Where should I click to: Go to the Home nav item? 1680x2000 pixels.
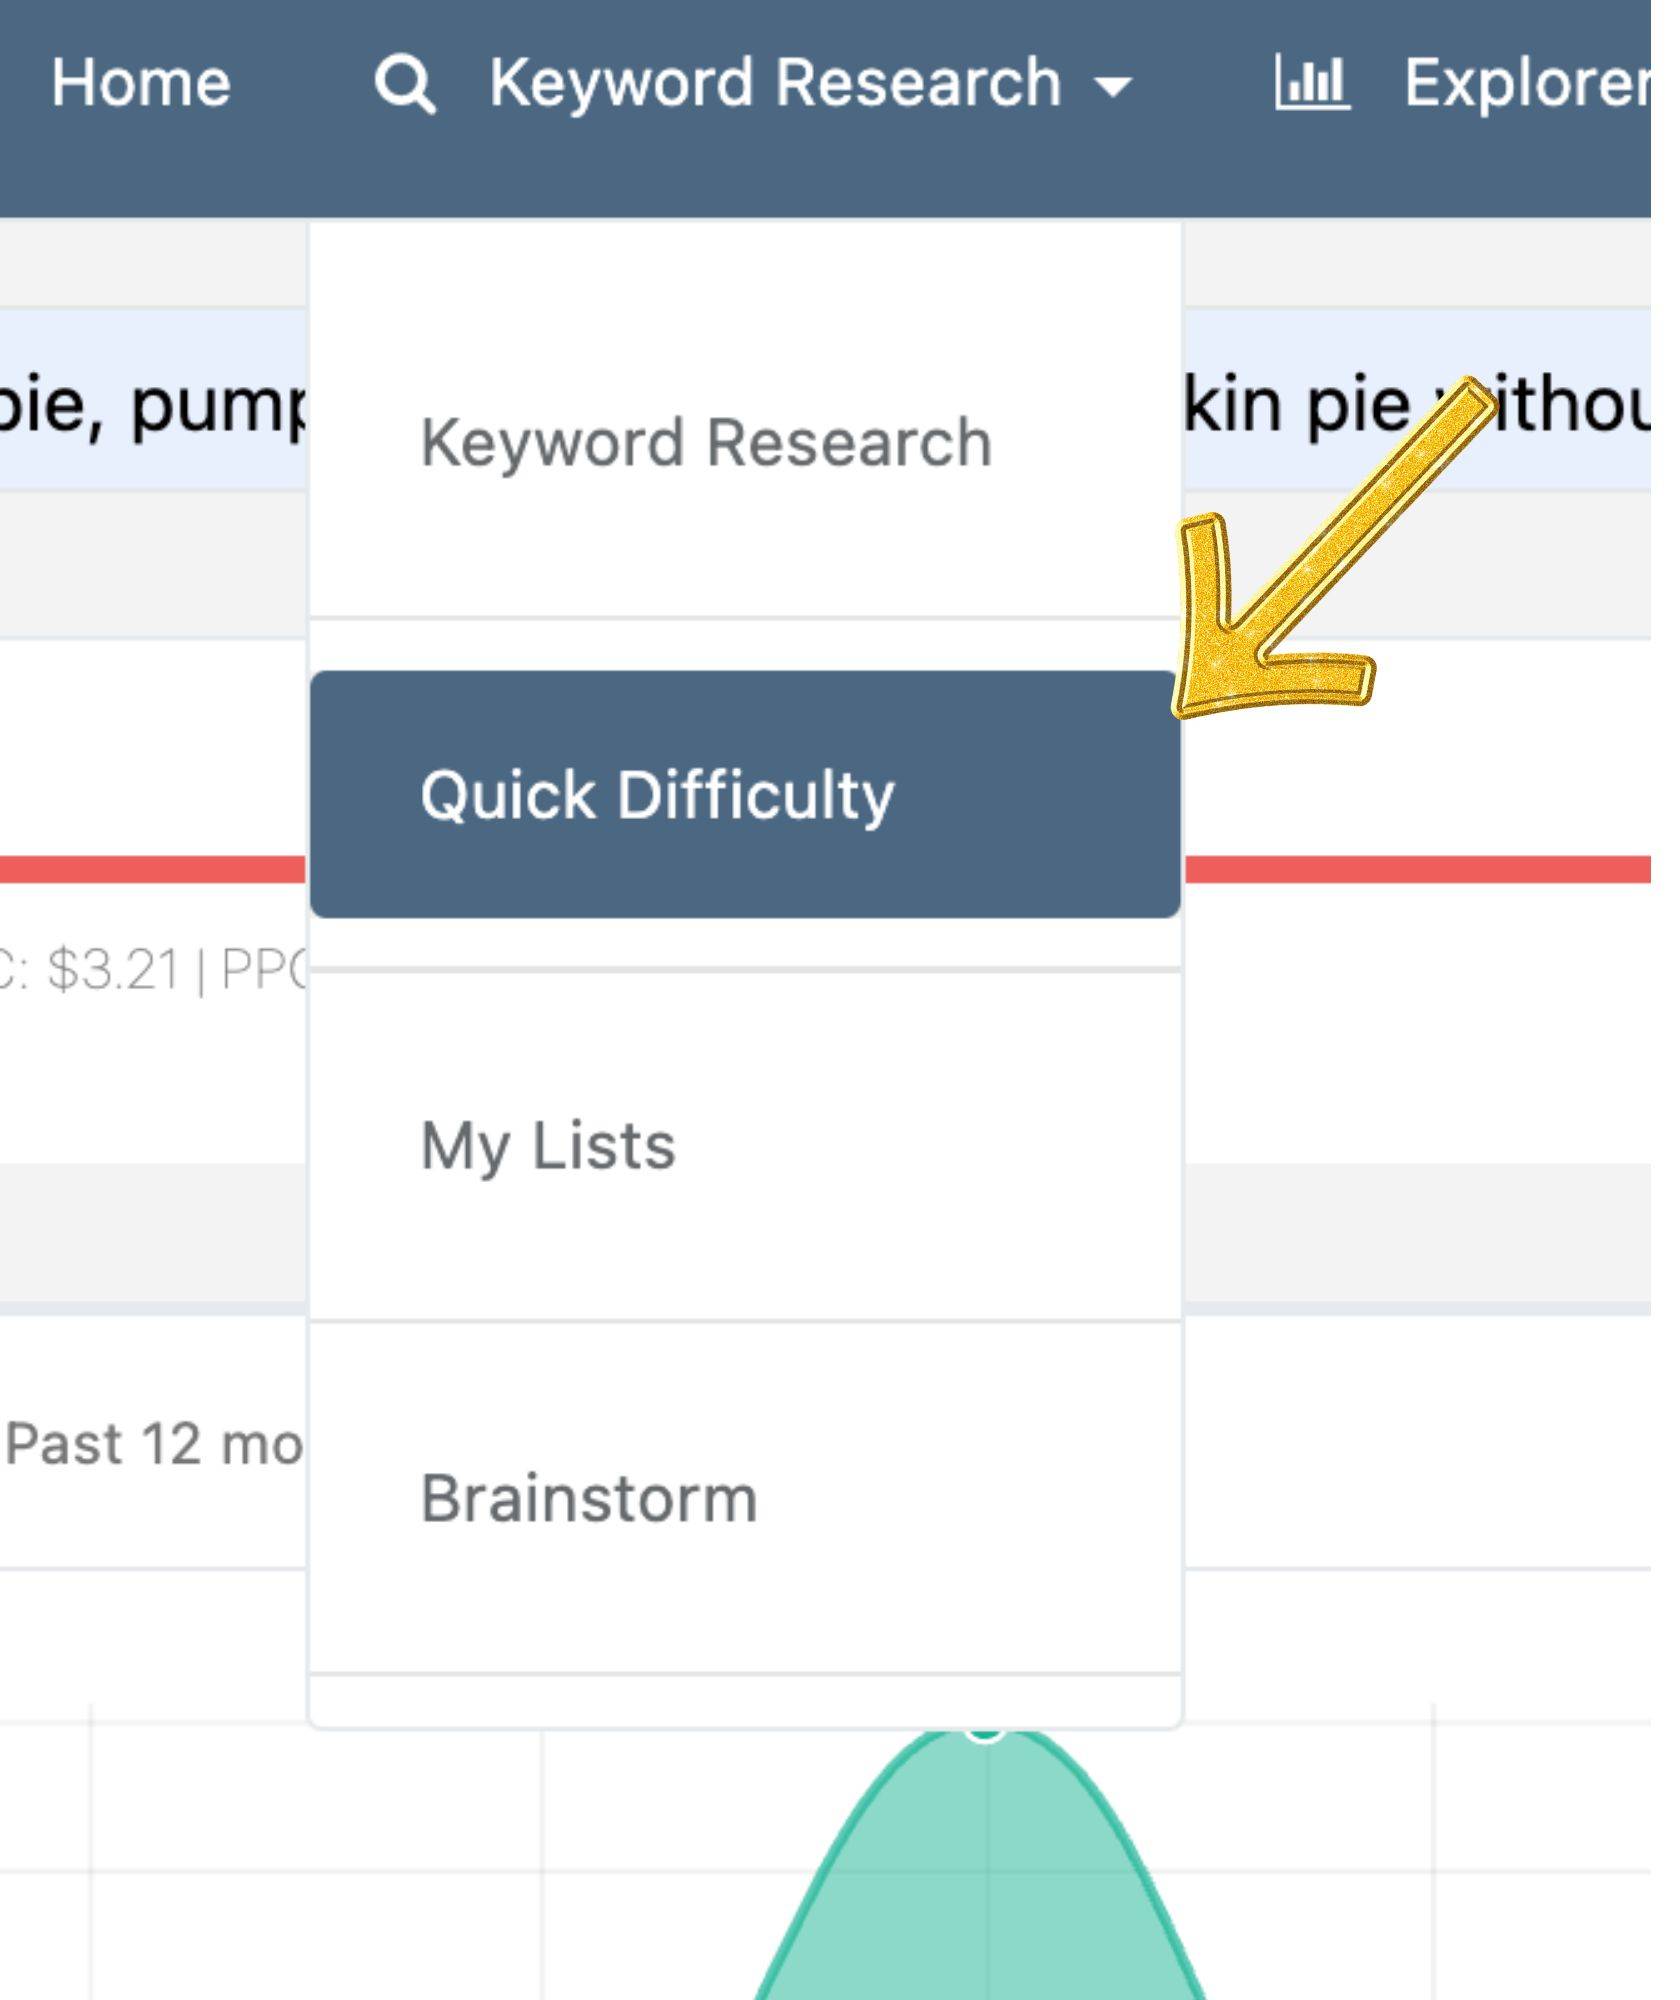[x=140, y=82]
